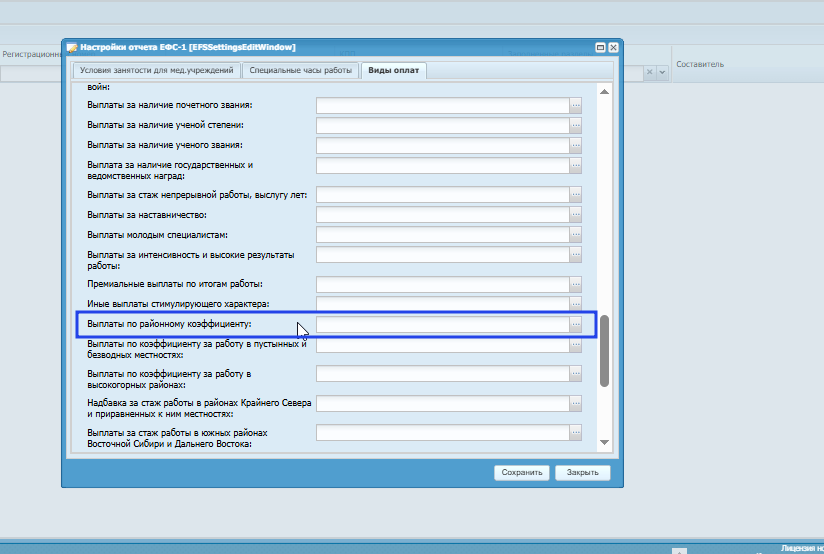Viewport: 824px width, 554px height.
Task: Open picker for Выплаты по районному коэффициенту
Action: (x=576, y=324)
